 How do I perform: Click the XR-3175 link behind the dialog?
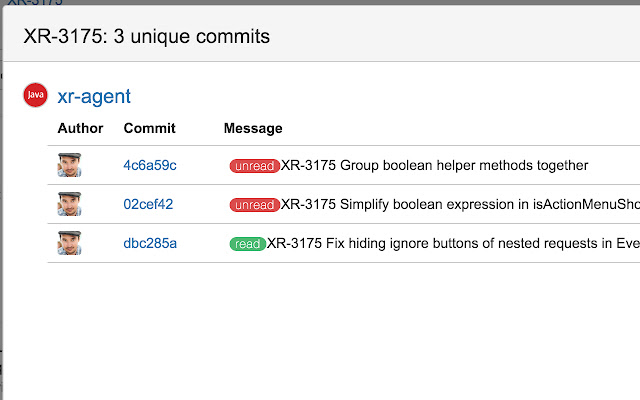click(30, 4)
